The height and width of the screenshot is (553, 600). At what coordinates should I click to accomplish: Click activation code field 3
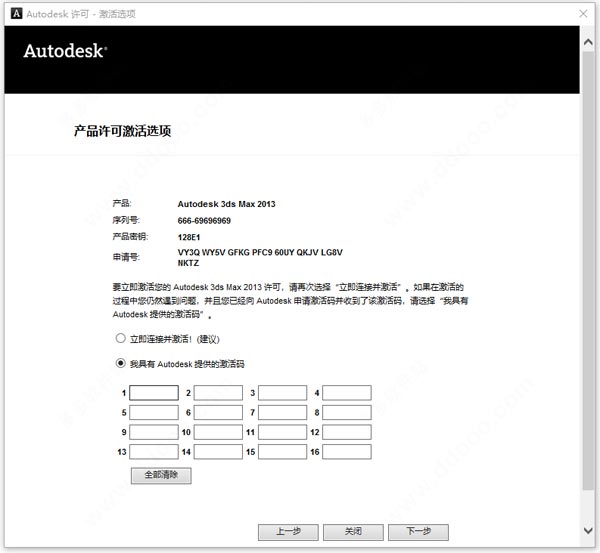[x=282, y=393]
